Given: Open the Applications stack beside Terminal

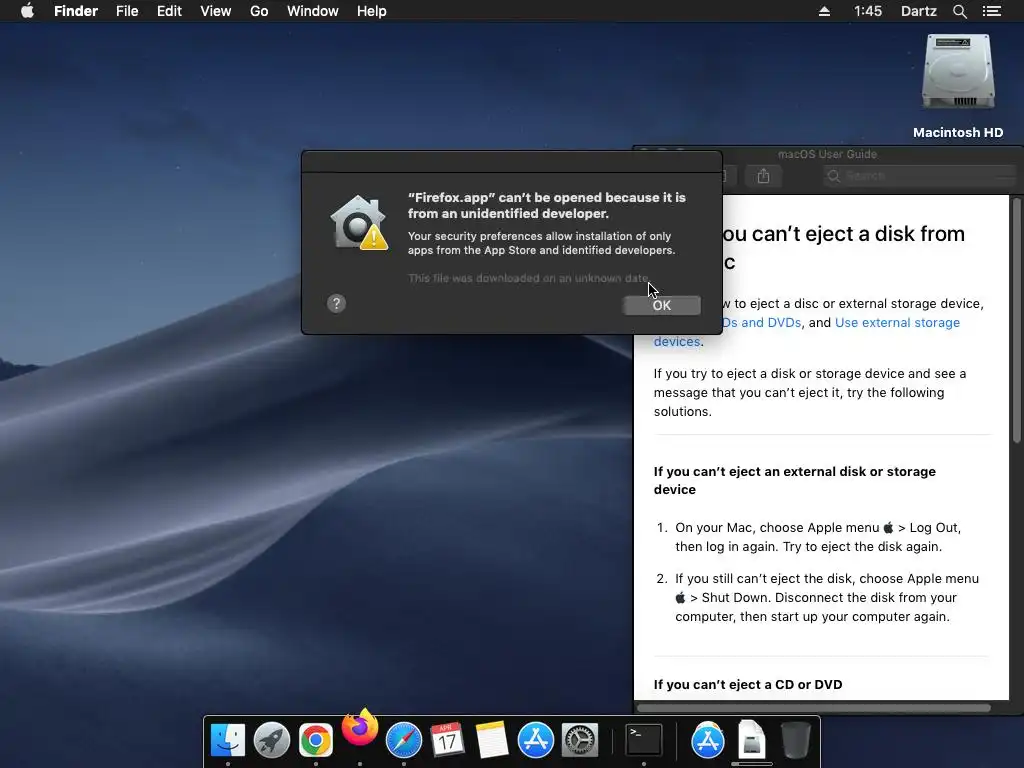Looking at the screenshot, I should tap(708, 741).
